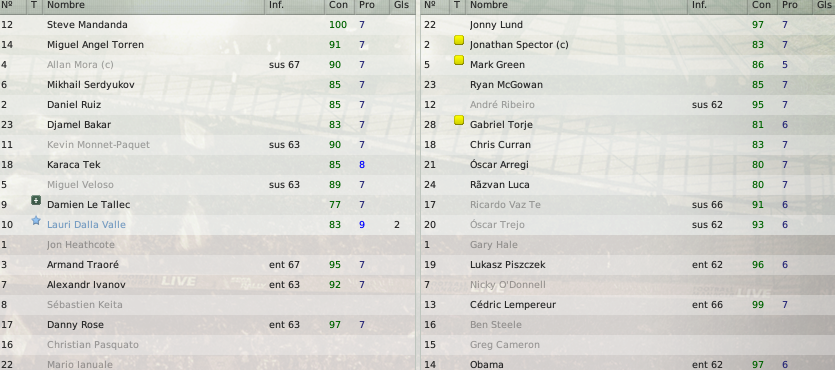This screenshot has height=370, width=835.
Task: Sort right team by Con column header
Action: tap(762, 5)
